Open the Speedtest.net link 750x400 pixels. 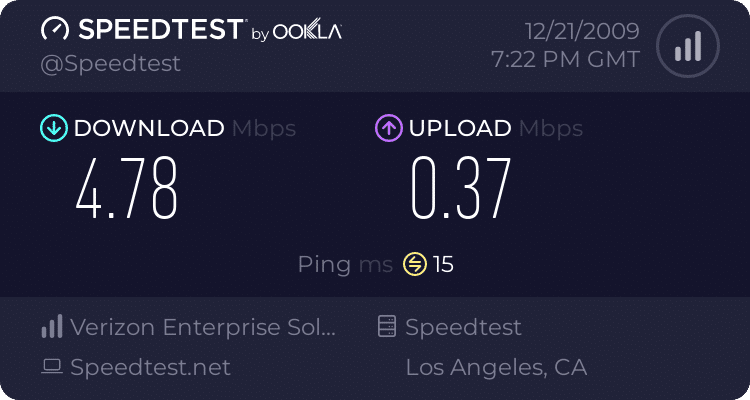150,367
